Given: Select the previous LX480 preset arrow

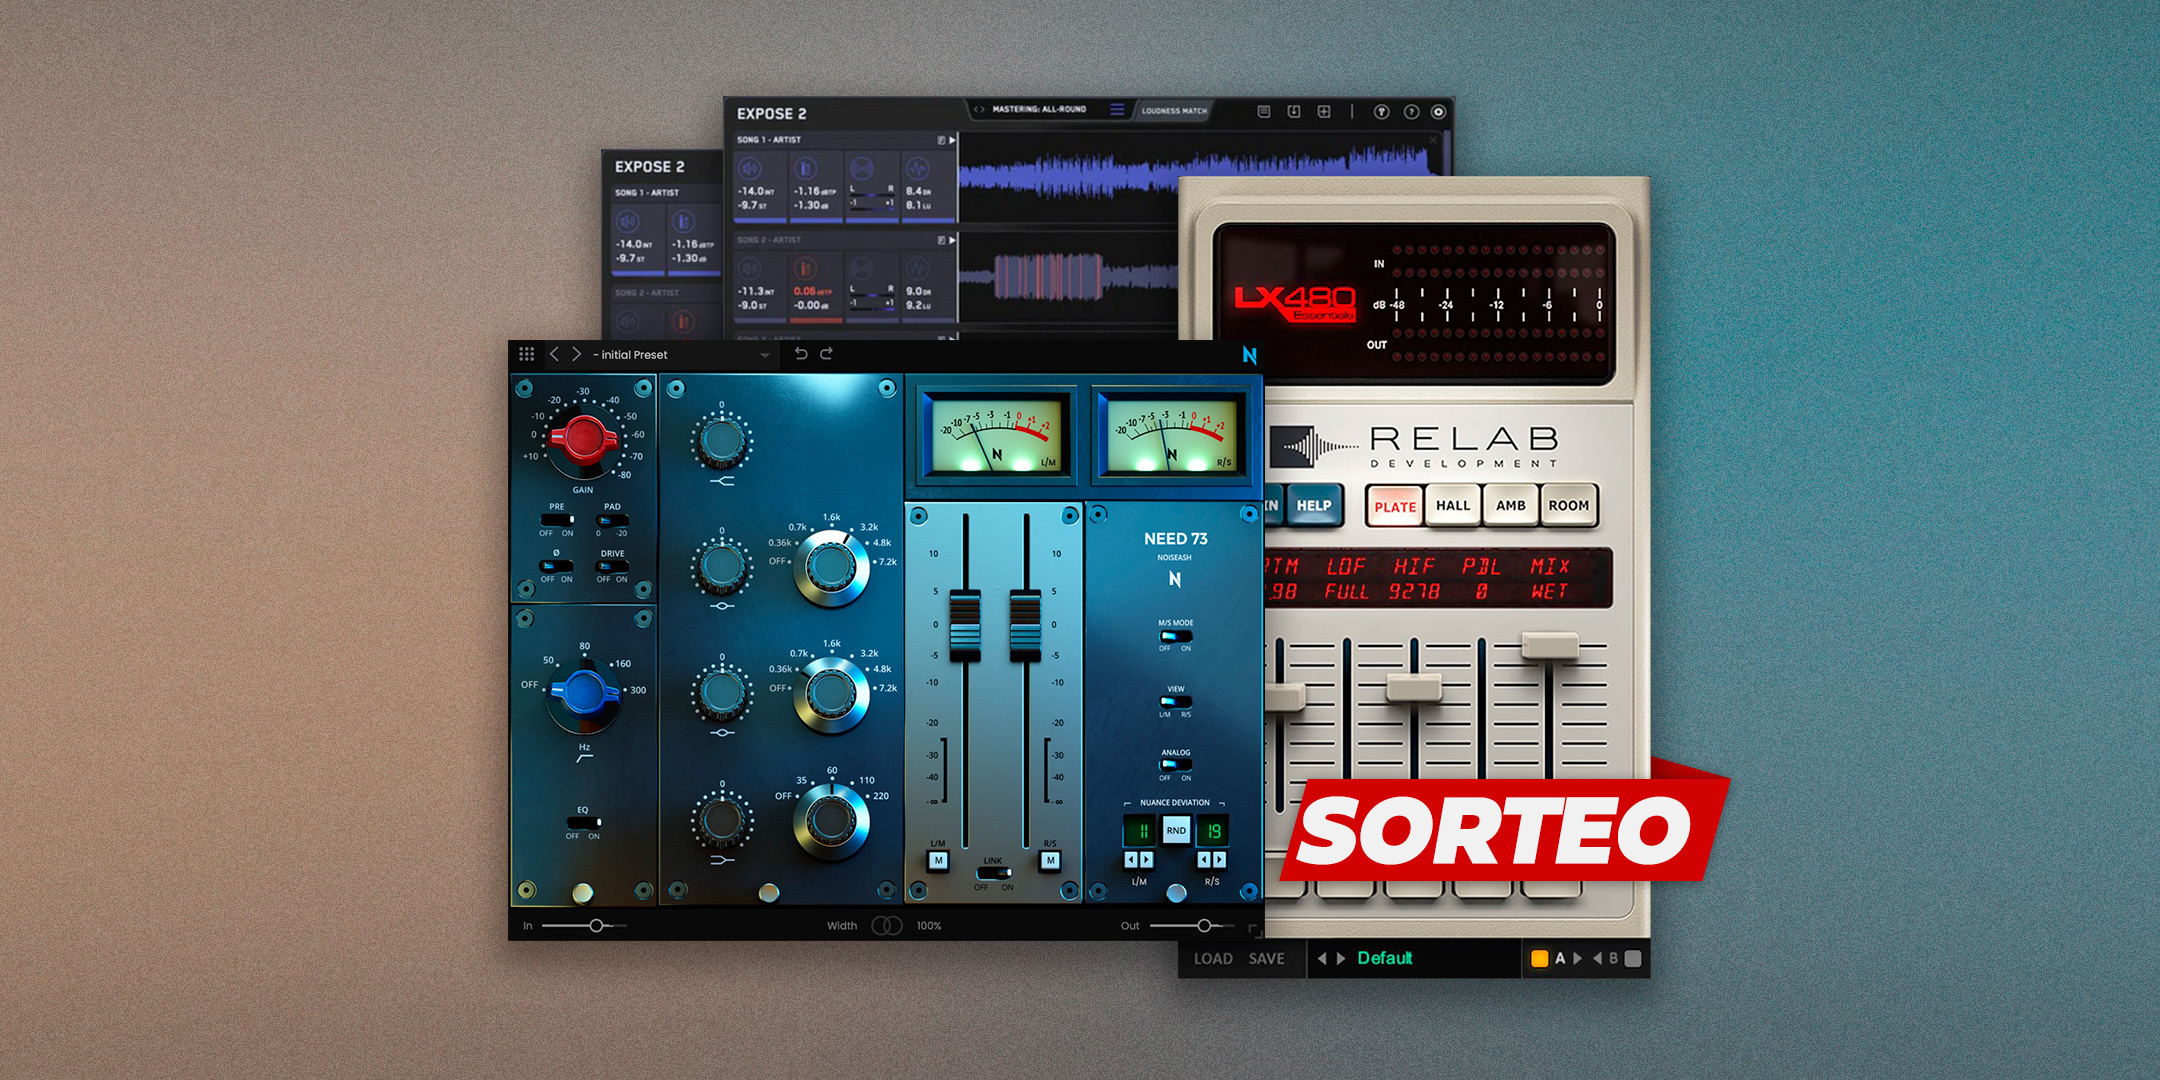Looking at the screenshot, I should coord(1322,959).
